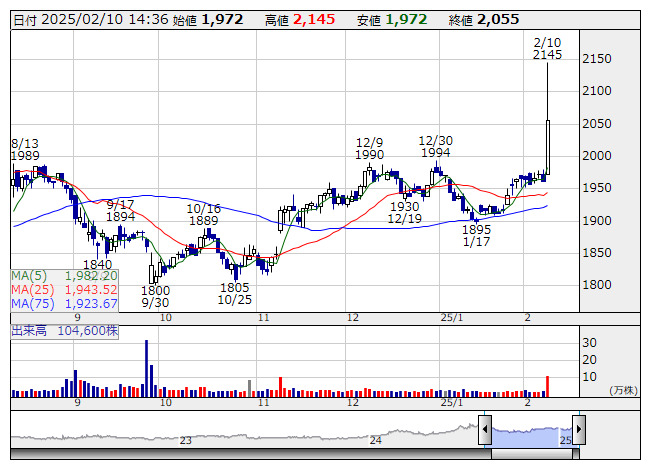
Task: Click the 2150 price axis label
Action: (x=597, y=59)
